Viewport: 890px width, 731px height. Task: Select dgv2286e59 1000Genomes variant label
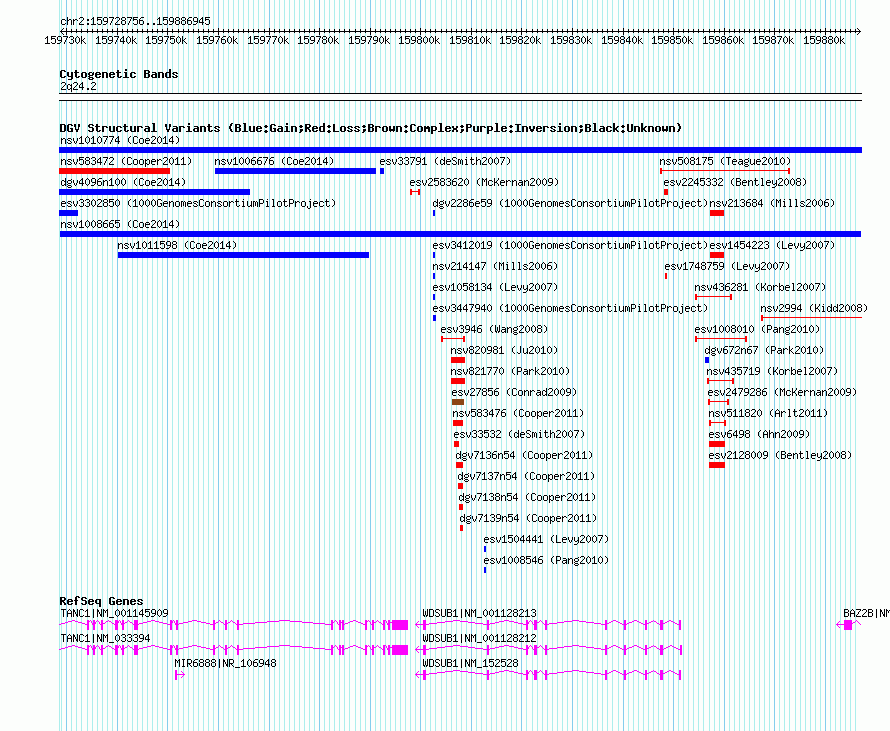(x=570, y=203)
